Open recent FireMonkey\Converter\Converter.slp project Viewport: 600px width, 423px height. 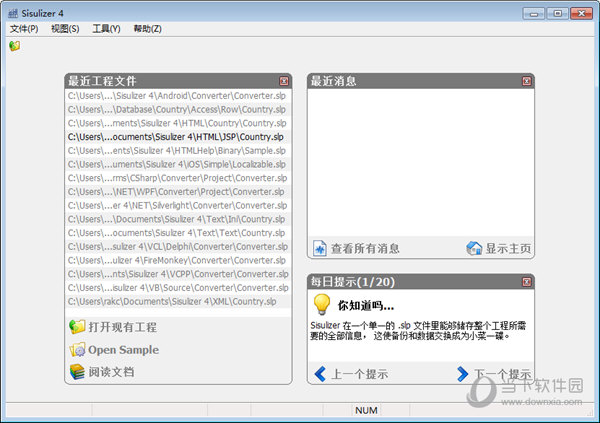178,261
